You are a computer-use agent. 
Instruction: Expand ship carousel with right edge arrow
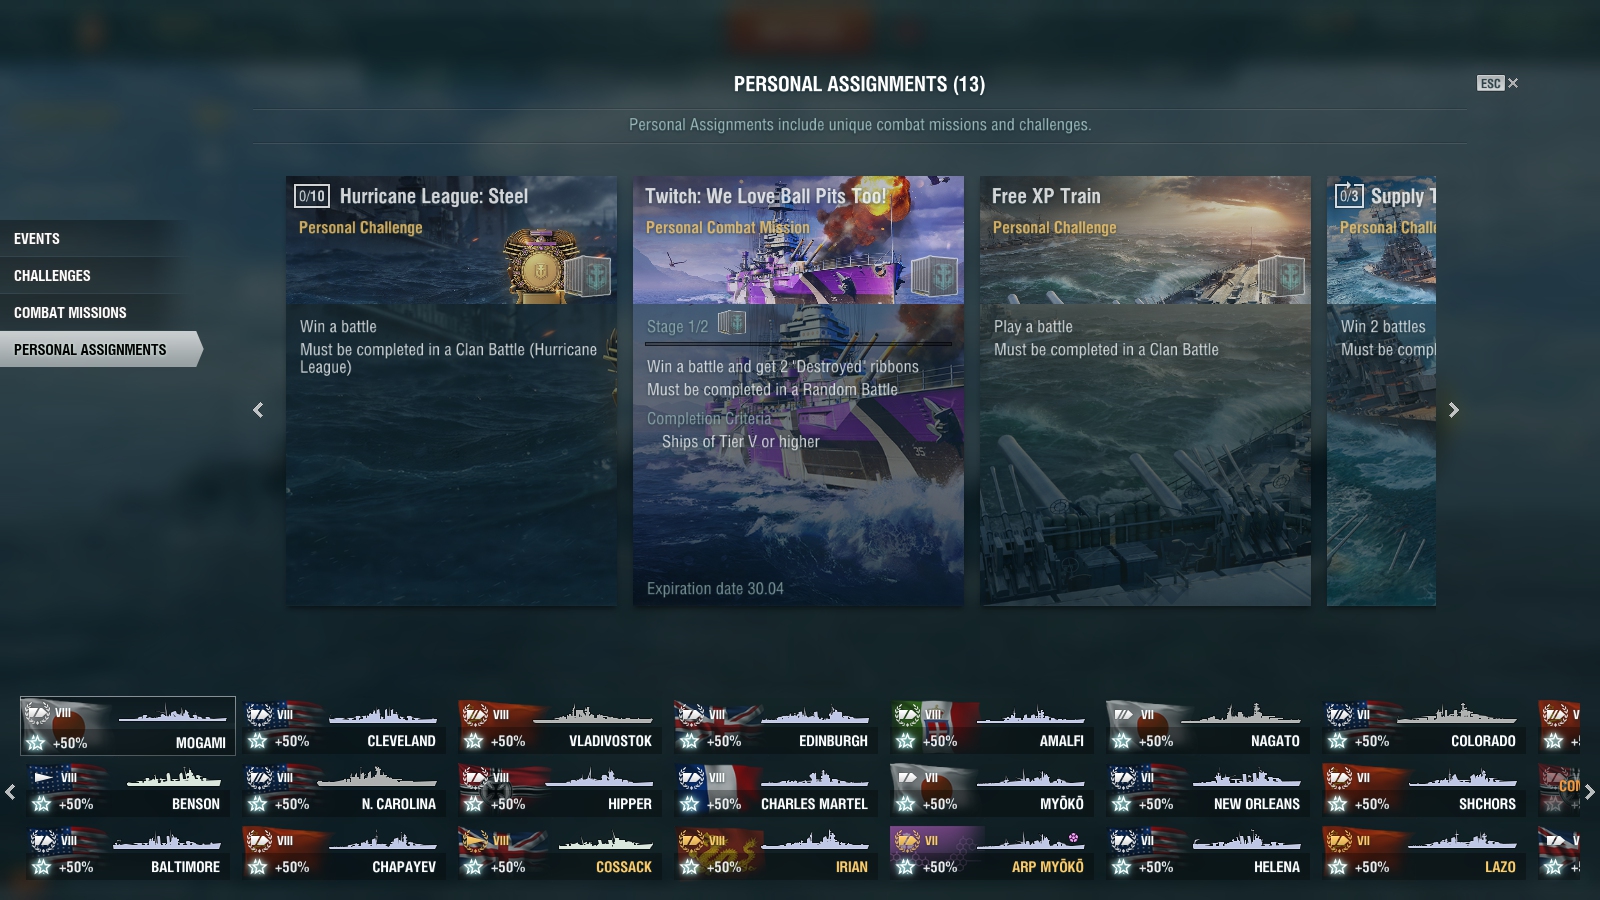click(x=1590, y=792)
